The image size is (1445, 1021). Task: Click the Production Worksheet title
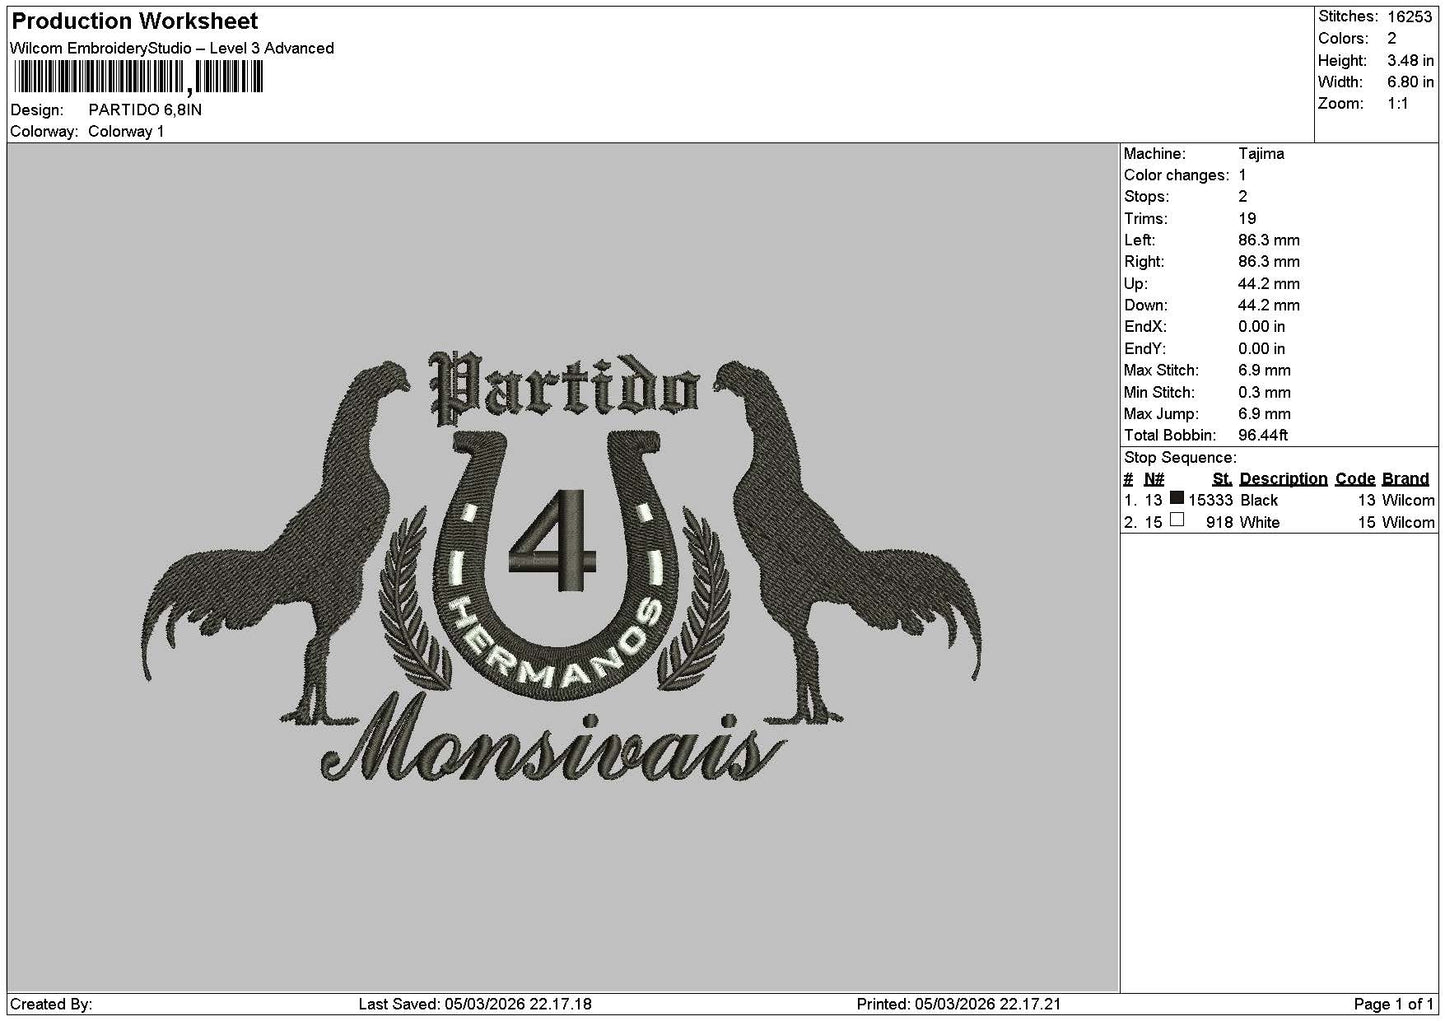click(134, 21)
